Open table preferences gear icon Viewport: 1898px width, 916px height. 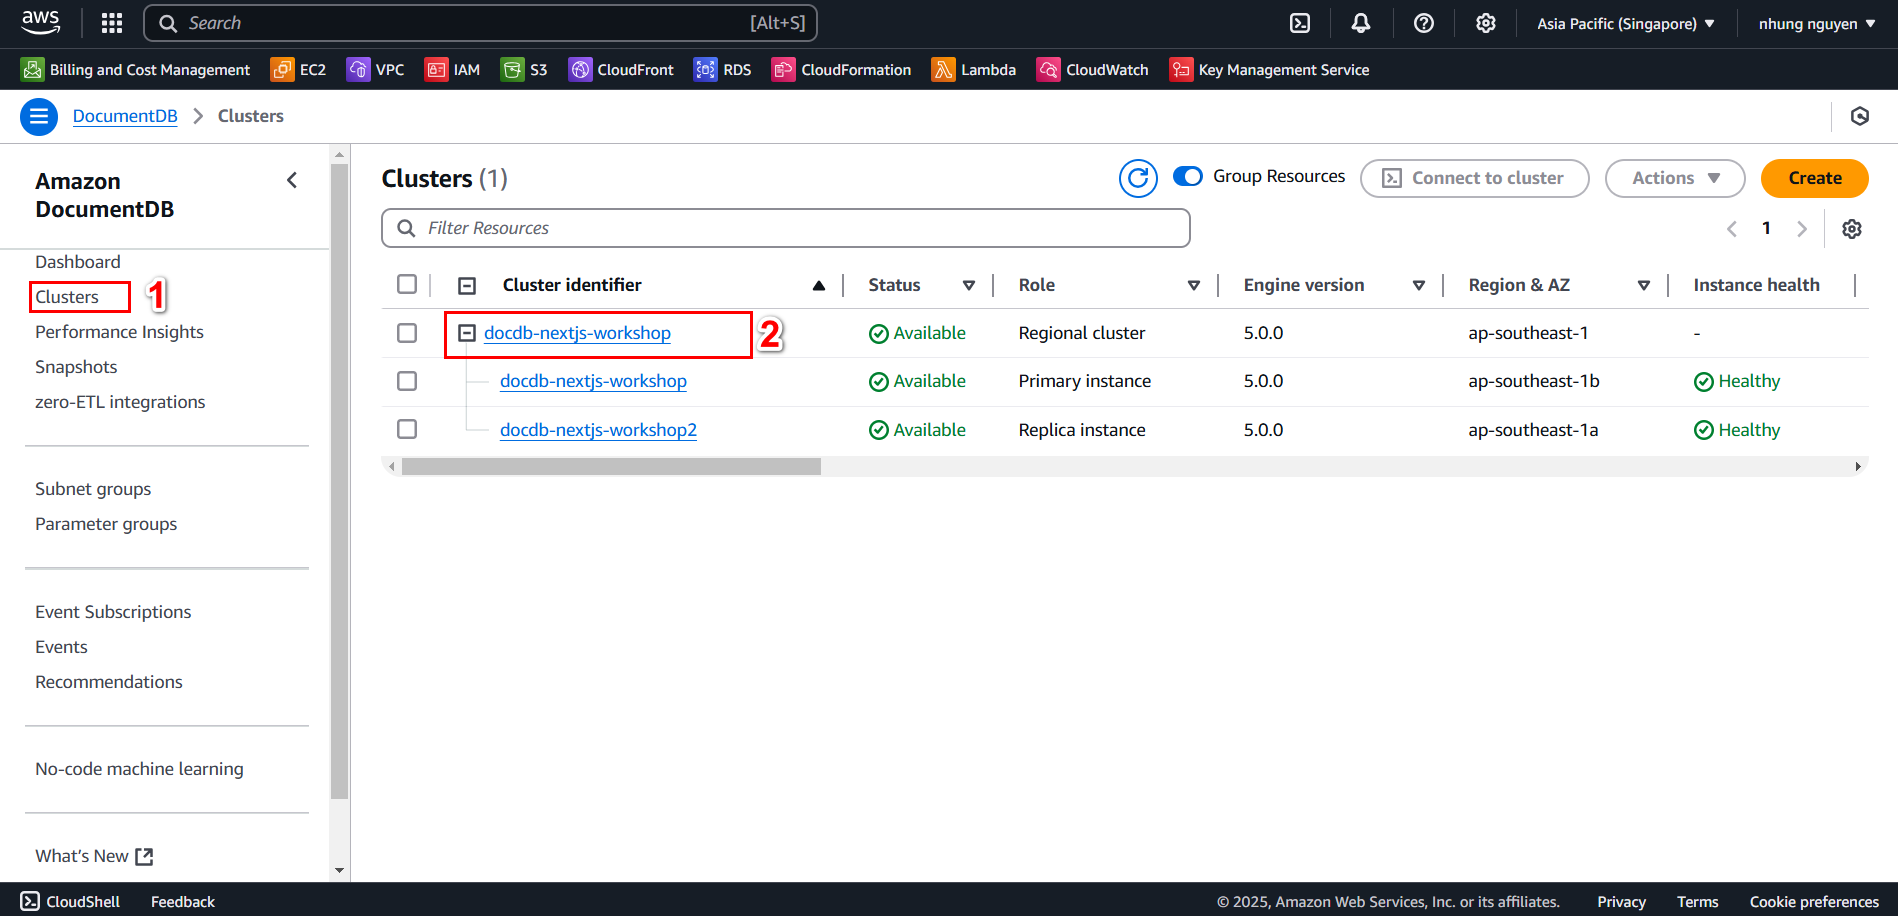point(1852,229)
